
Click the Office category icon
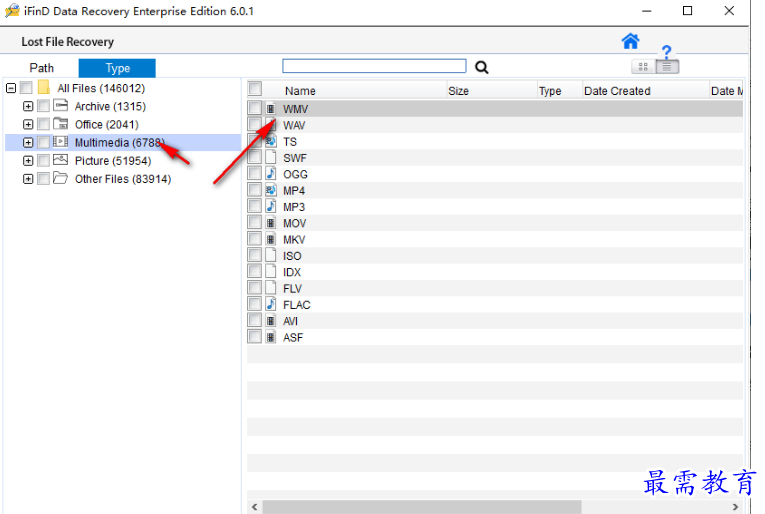[60, 123]
